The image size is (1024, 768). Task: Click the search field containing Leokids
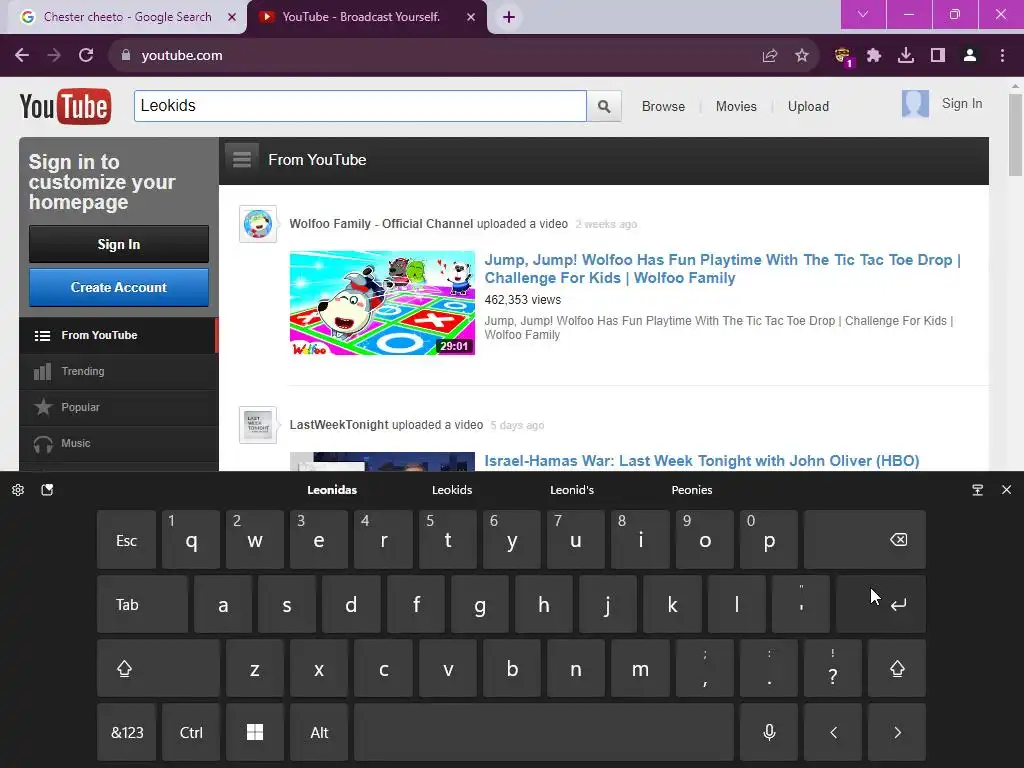[360, 106]
